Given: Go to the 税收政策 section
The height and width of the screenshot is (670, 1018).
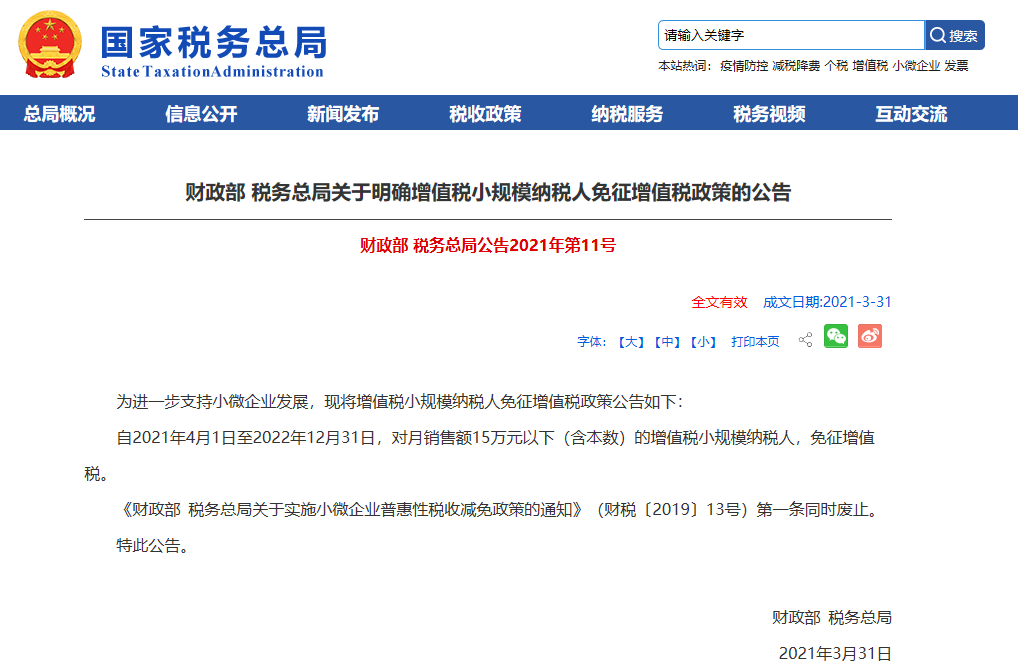Looking at the screenshot, I should pos(485,114).
